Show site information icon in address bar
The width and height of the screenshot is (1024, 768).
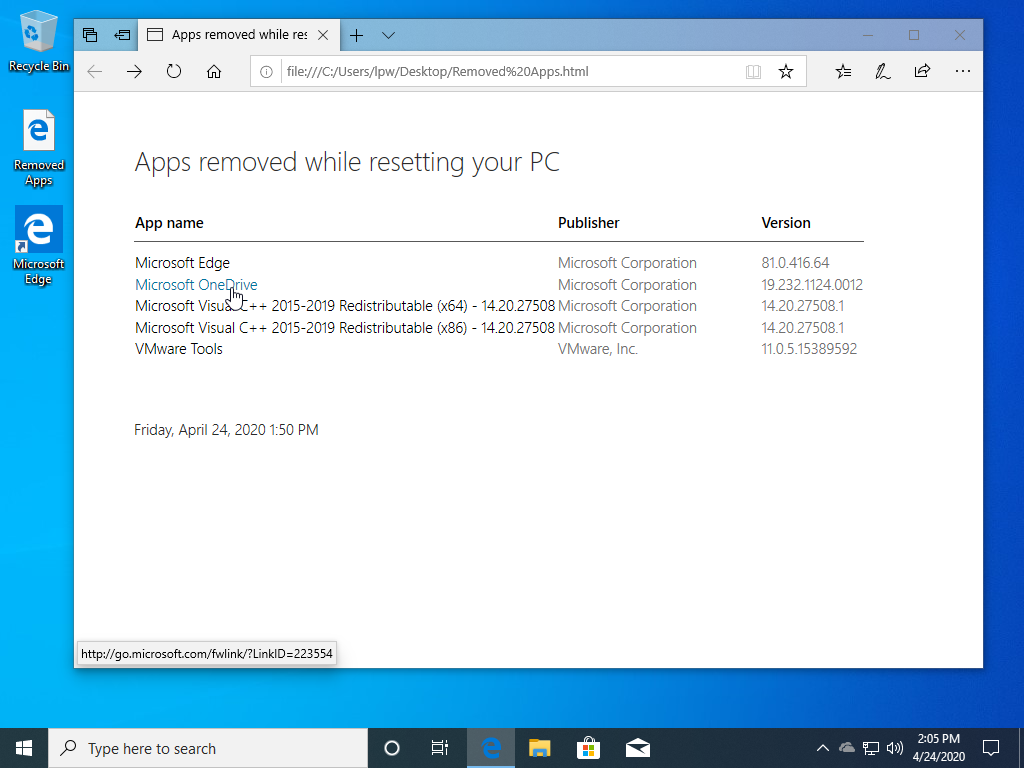pyautogui.click(x=266, y=72)
